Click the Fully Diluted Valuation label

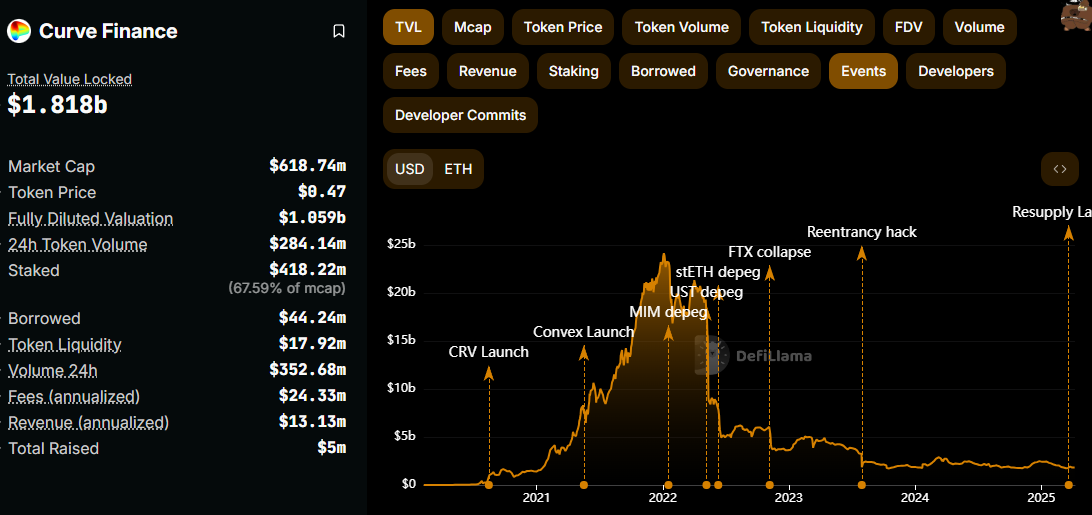(91, 219)
